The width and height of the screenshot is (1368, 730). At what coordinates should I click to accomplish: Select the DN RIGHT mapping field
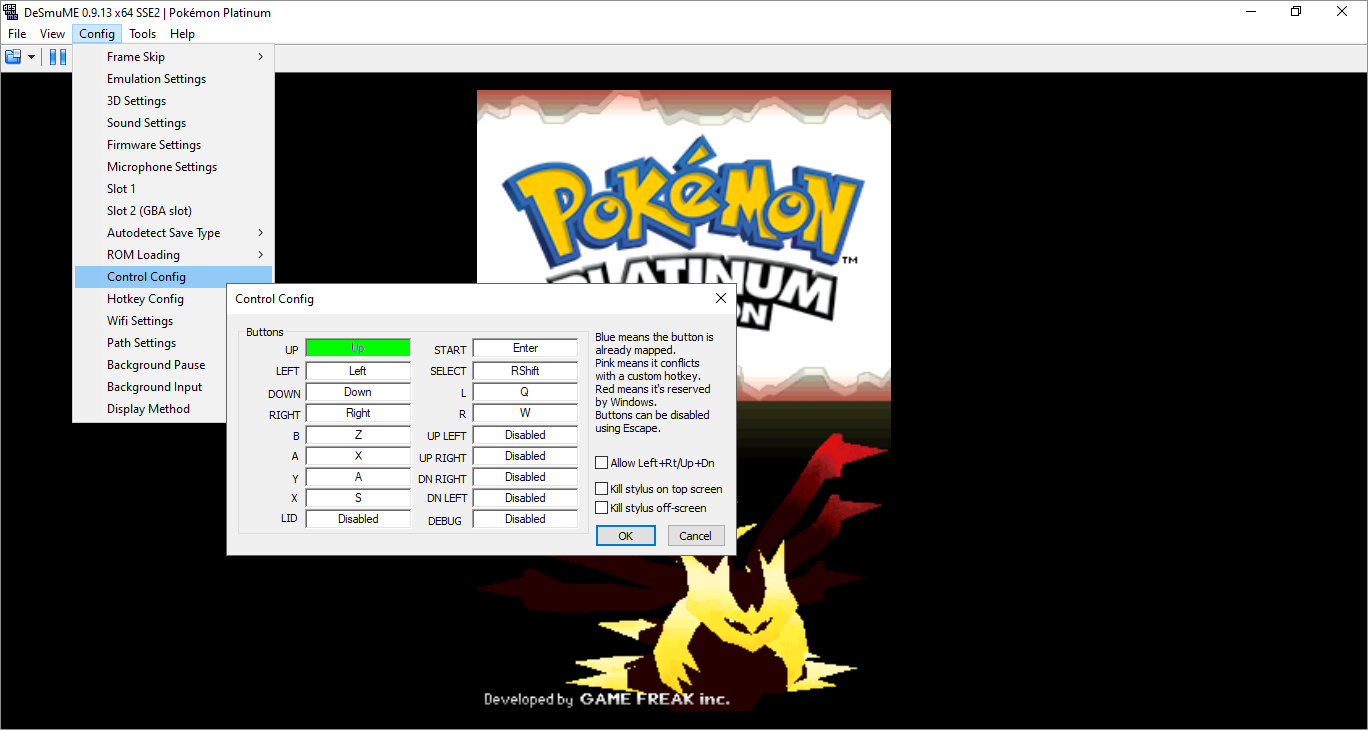point(525,477)
